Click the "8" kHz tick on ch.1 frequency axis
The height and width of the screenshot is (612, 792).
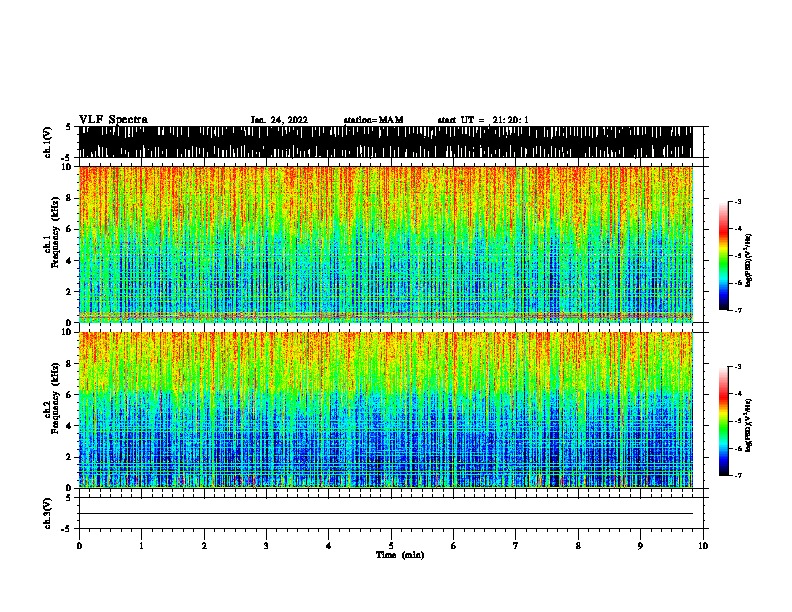[70, 198]
